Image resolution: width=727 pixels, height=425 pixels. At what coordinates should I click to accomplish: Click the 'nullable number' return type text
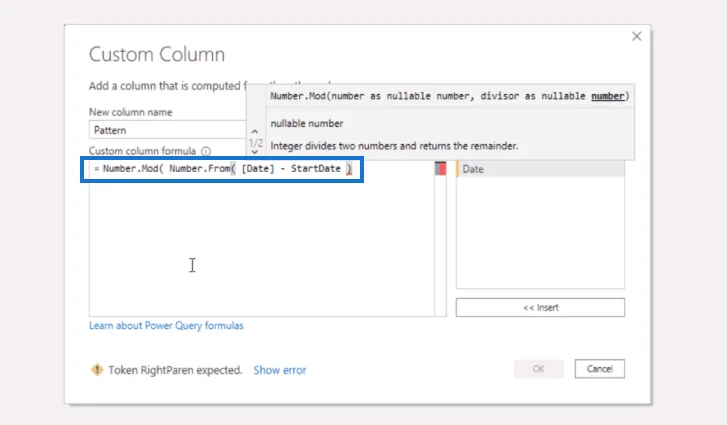tap(307, 123)
